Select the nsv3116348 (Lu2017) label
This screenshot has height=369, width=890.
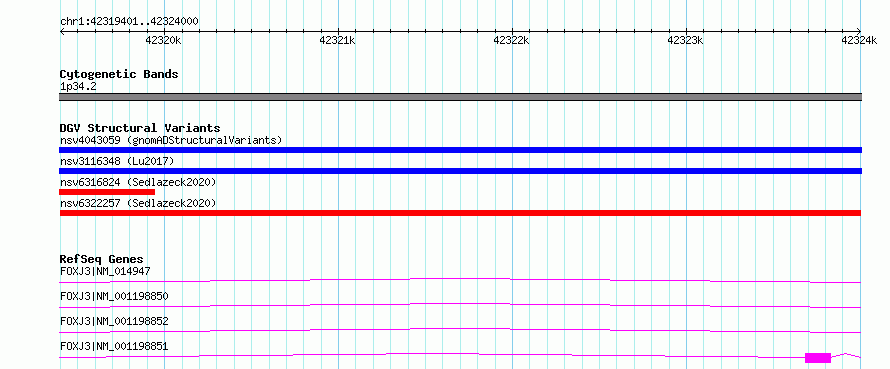click(x=117, y=161)
